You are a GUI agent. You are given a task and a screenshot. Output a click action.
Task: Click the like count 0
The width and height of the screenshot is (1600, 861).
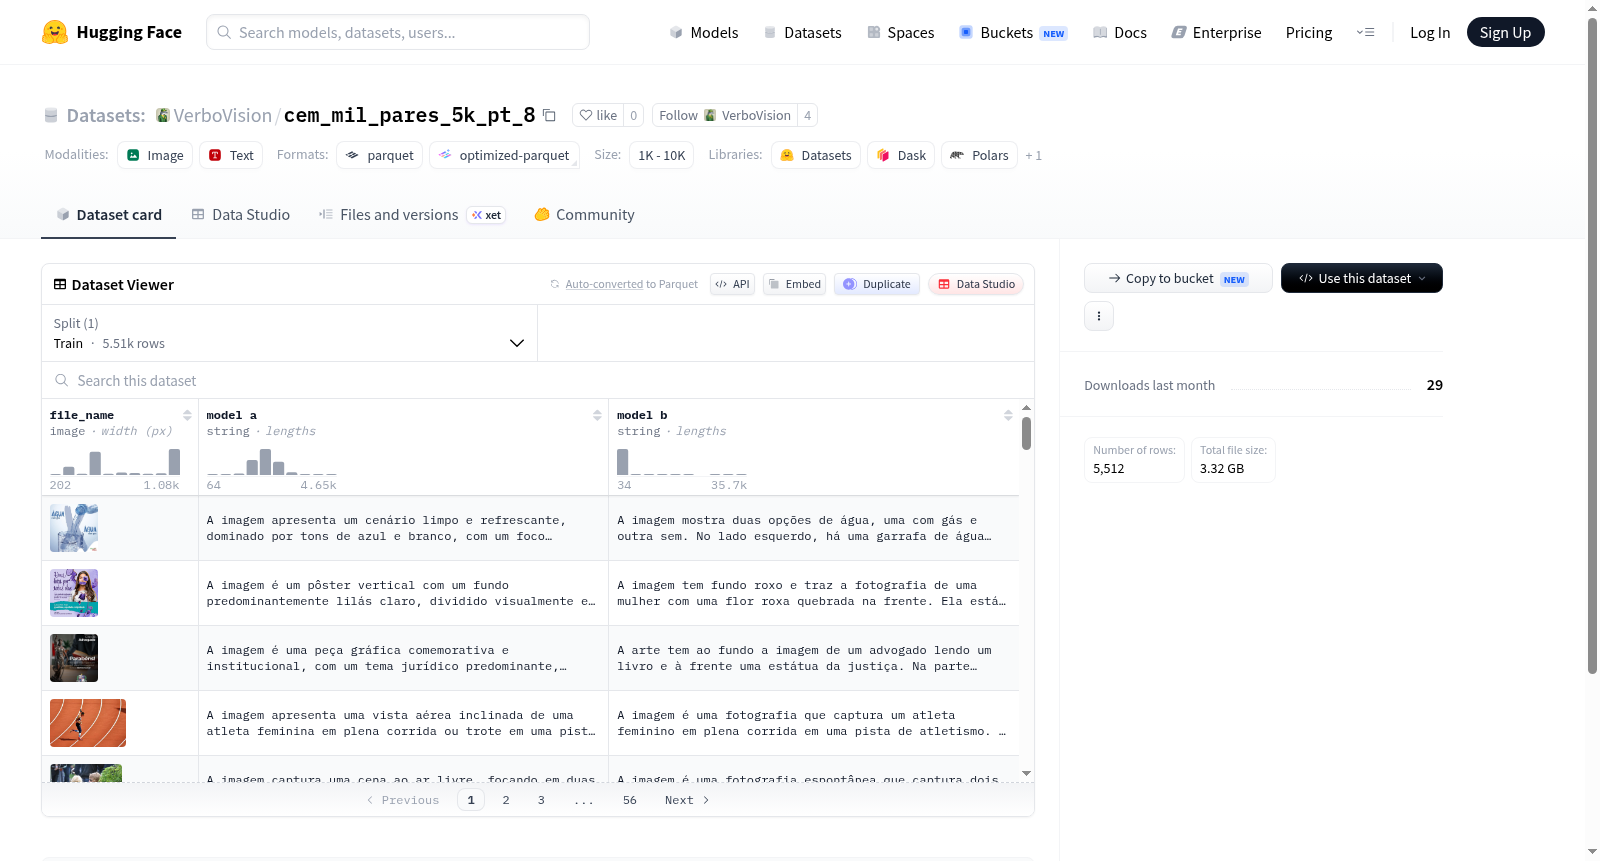click(634, 115)
